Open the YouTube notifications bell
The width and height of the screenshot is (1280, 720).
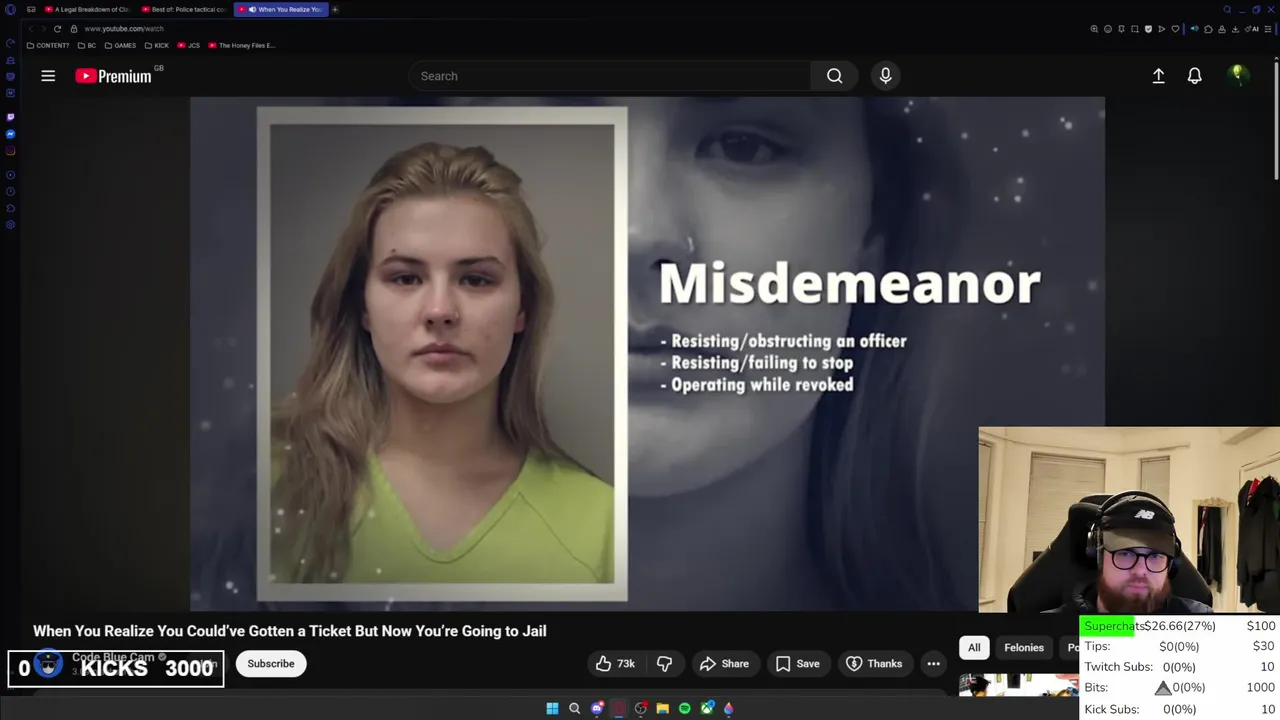point(1194,76)
